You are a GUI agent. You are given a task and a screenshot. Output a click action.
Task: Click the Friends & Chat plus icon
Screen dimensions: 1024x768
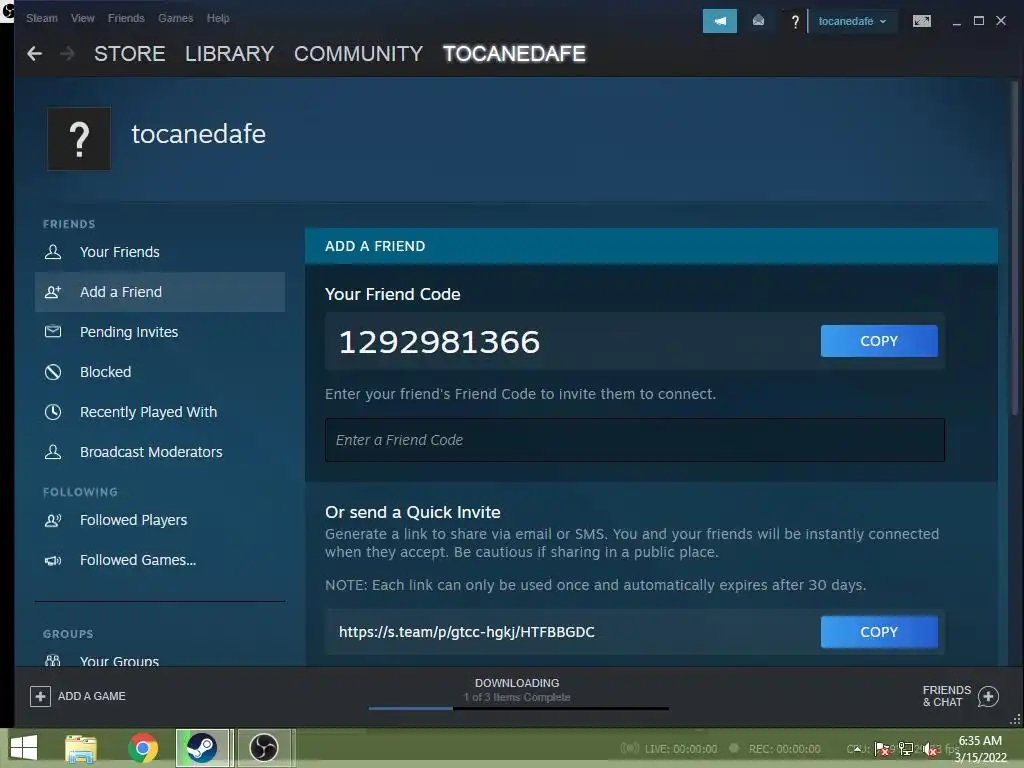pos(988,697)
